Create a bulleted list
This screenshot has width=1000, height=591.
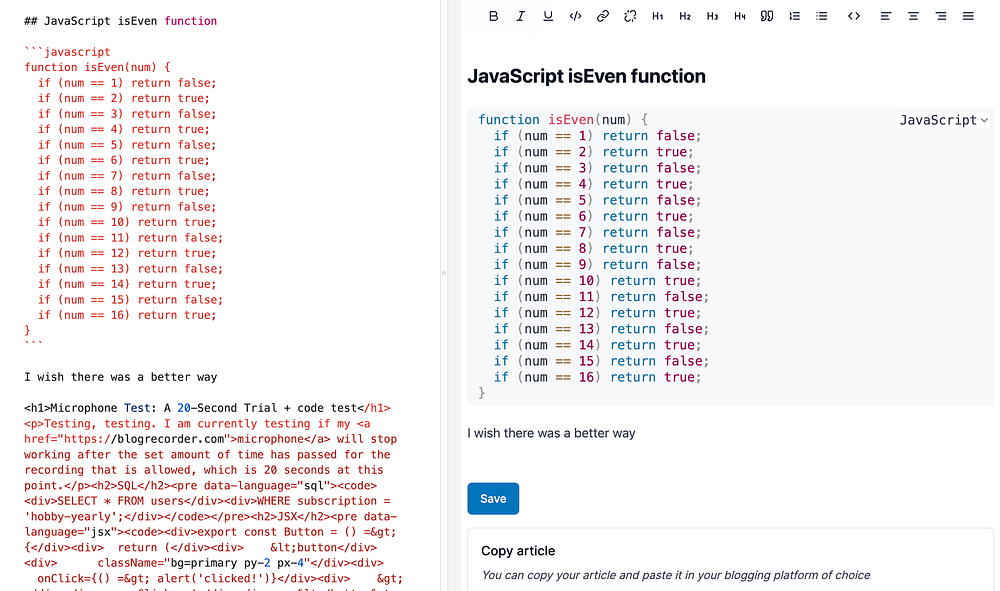(x=822, y=16)
